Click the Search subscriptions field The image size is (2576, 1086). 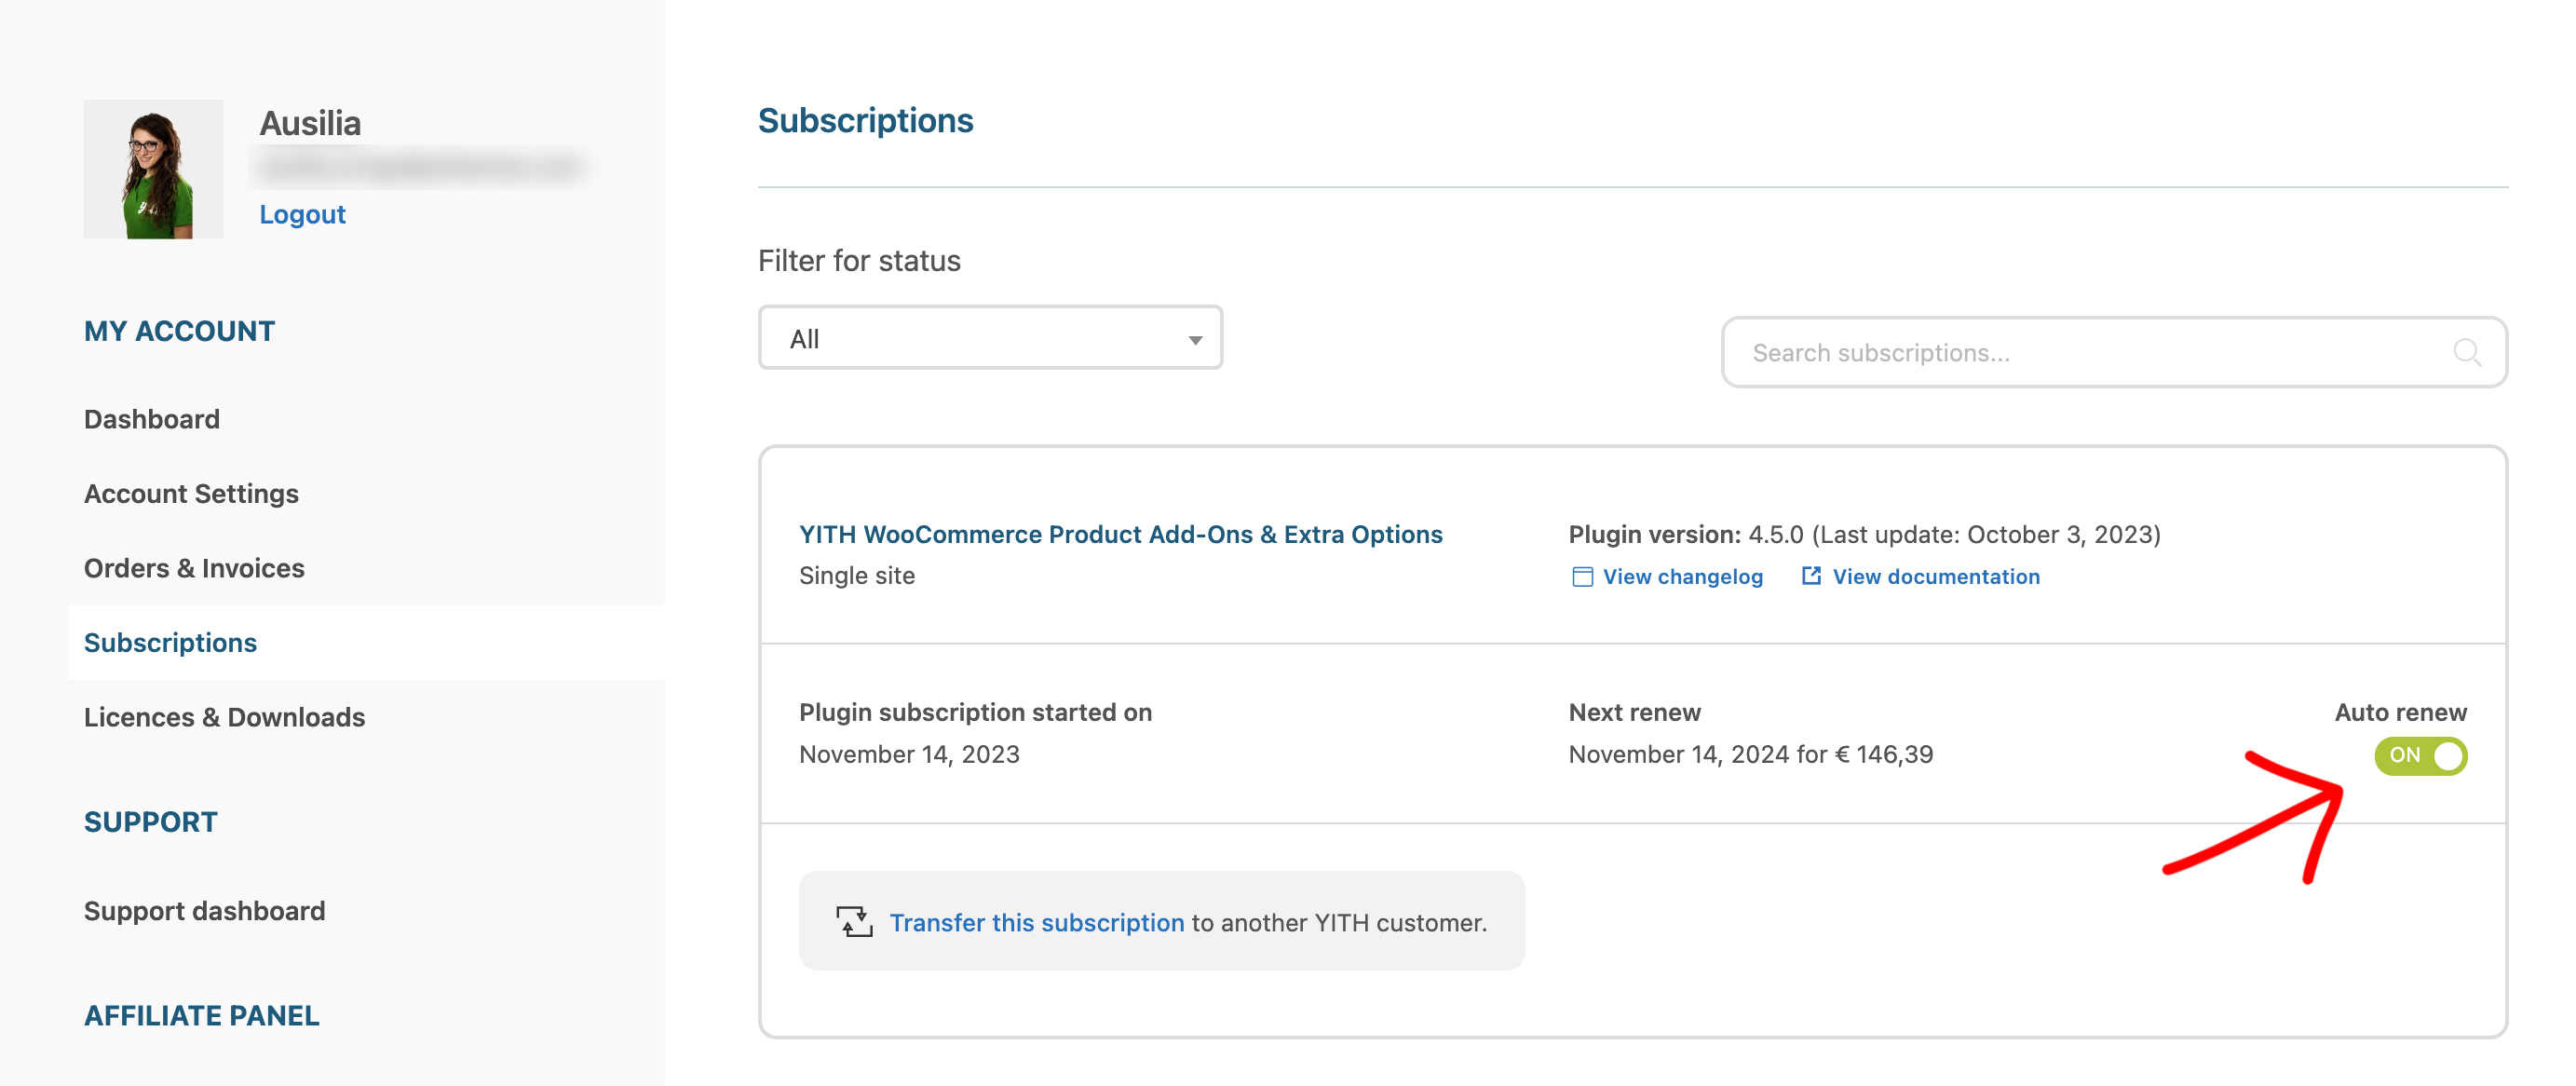pyautogui.click(x=2114, y=353)
